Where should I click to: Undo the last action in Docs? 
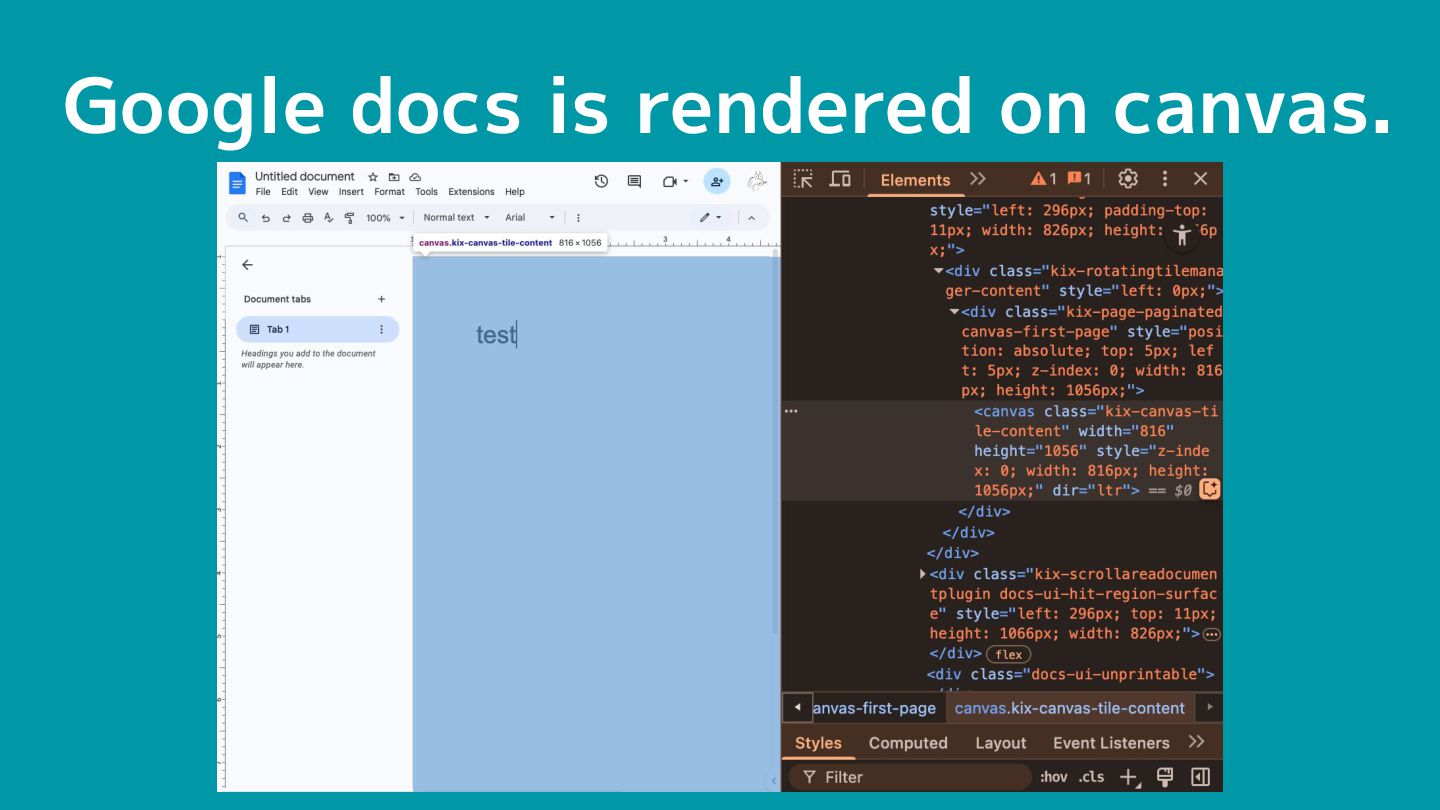pyautogui.click(x=265, y=217)
